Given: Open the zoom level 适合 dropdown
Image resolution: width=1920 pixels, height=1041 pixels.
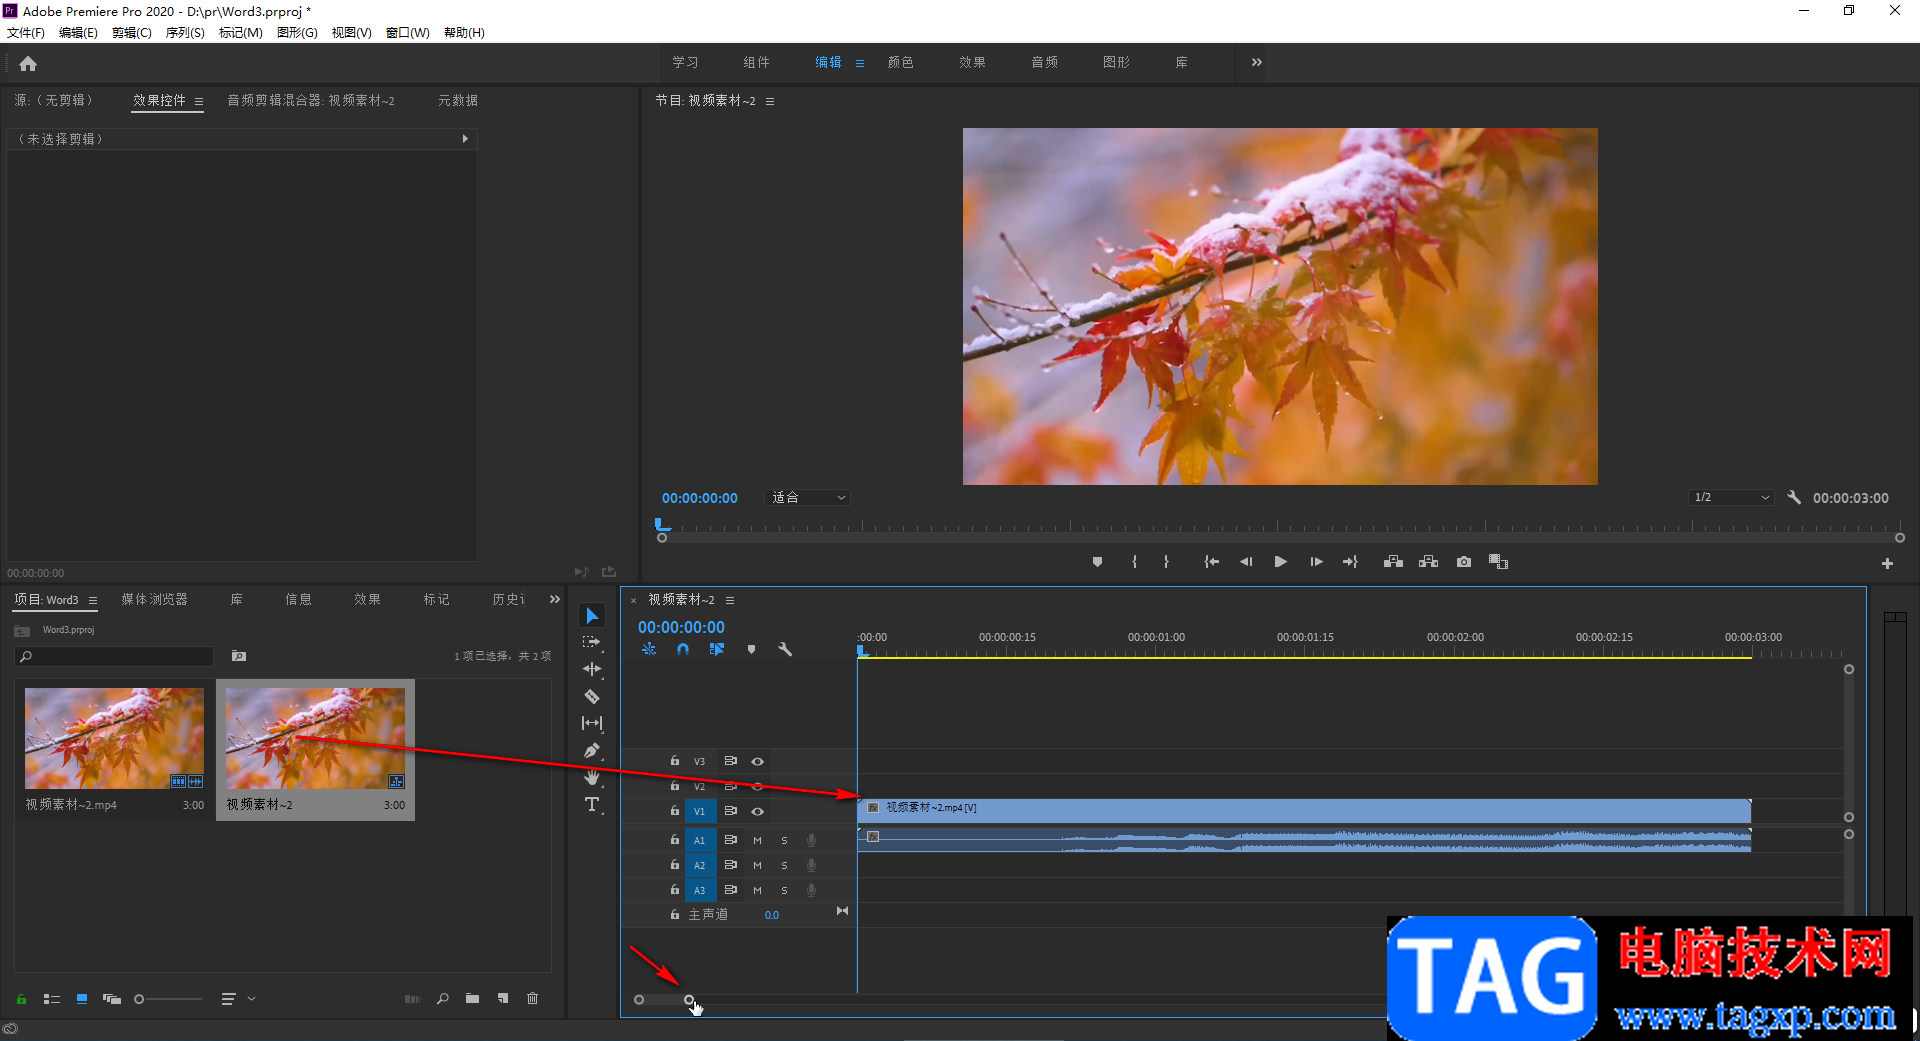Looking at the screenshot, I should coord(807,497).
